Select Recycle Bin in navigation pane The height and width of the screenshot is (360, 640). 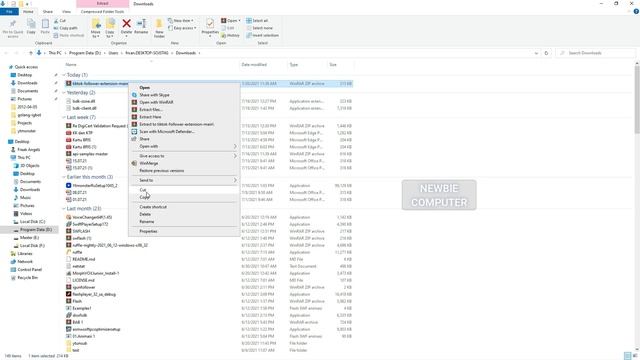coord(27,278)
